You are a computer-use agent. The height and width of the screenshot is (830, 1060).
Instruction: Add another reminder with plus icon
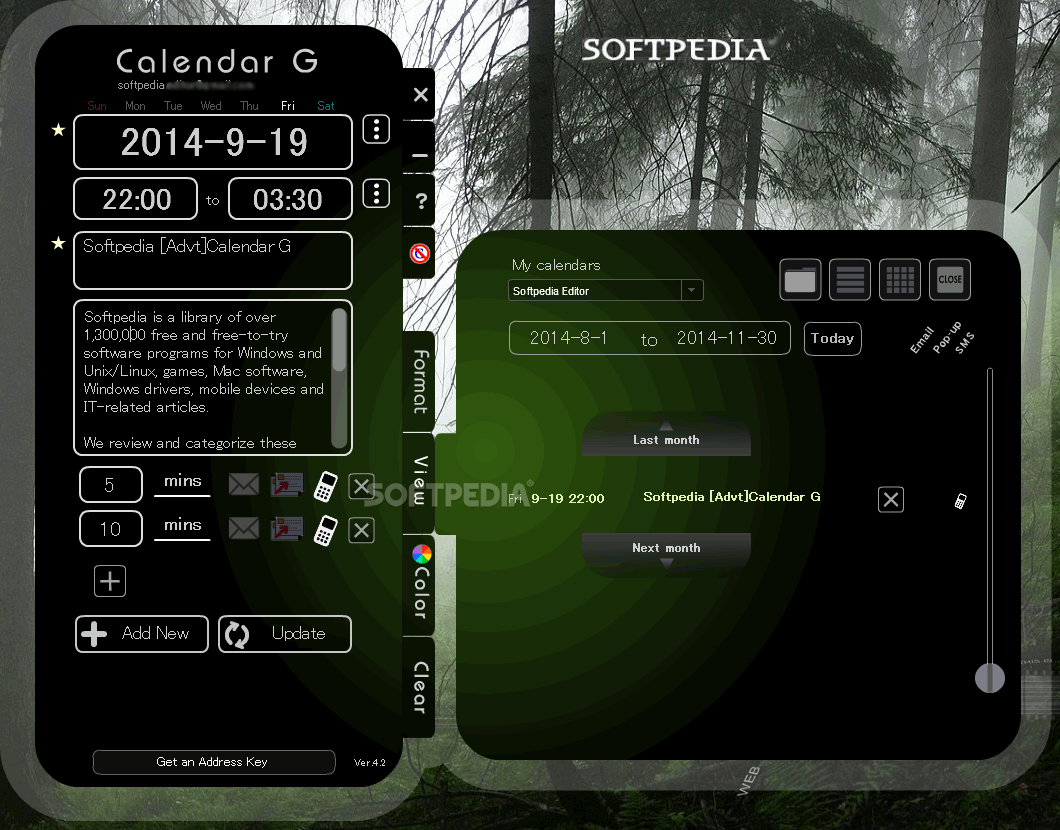click(x=110, y=581)
